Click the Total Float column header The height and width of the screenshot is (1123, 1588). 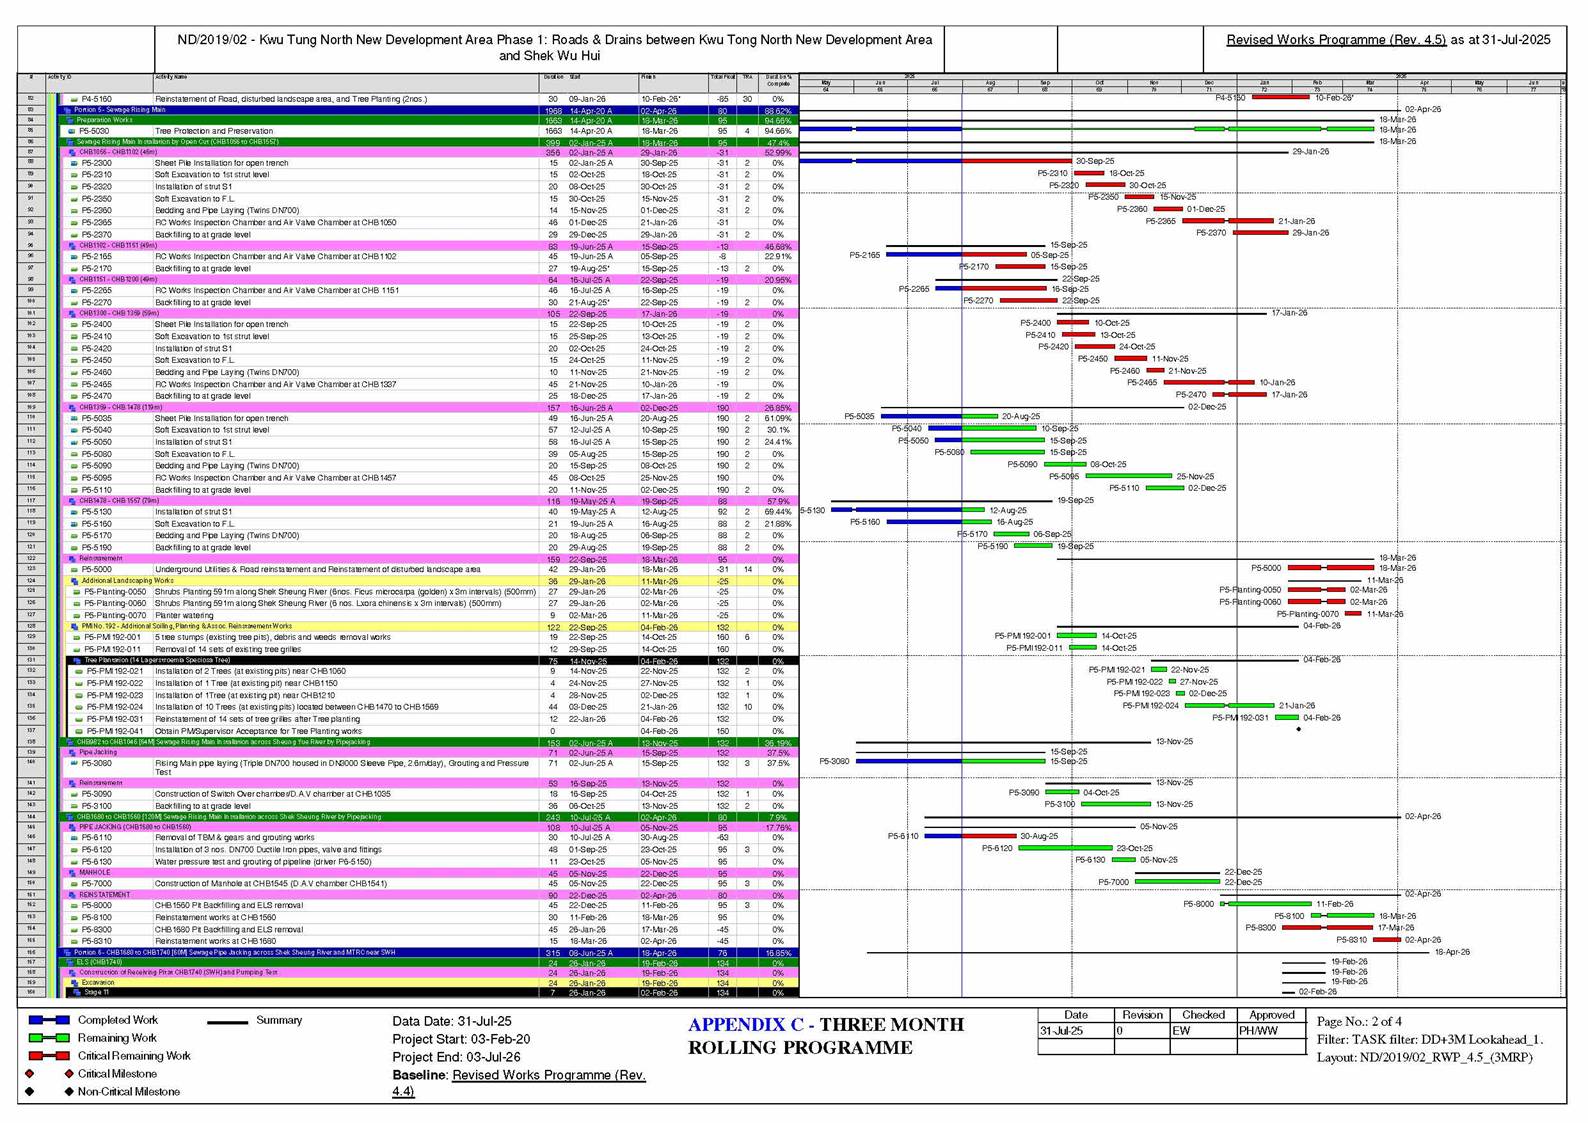(x=722, y=77)
